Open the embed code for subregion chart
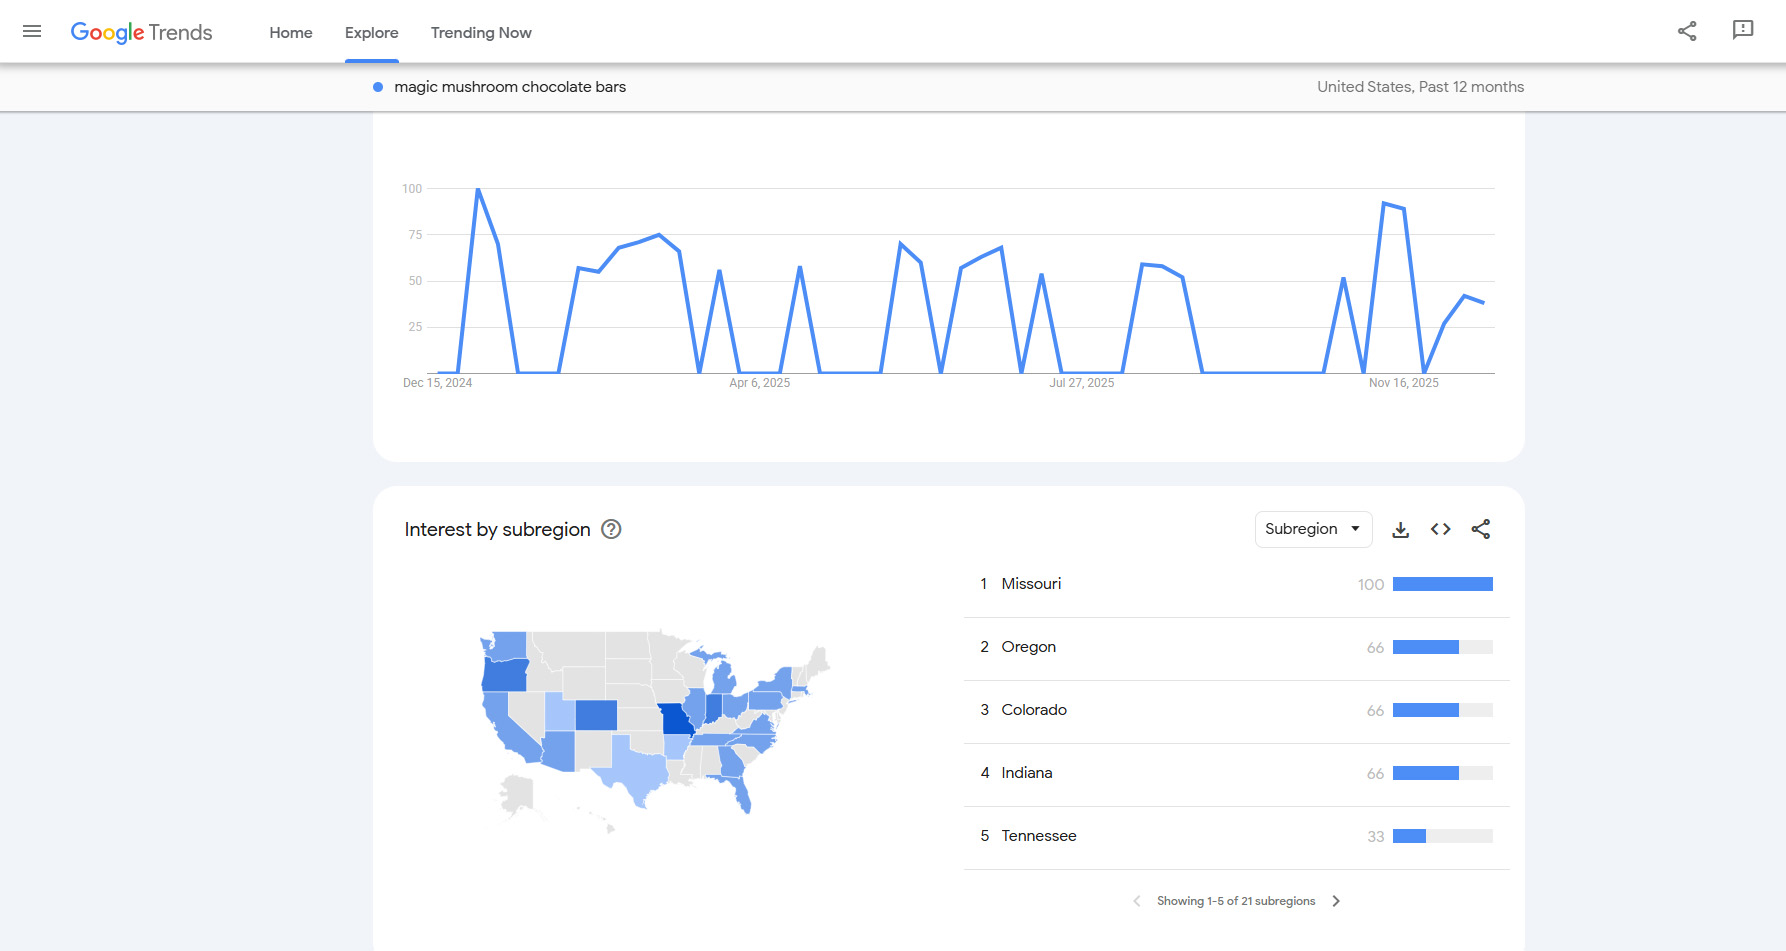This screenshot has width=1786, height=951. tap(1440, 529)
